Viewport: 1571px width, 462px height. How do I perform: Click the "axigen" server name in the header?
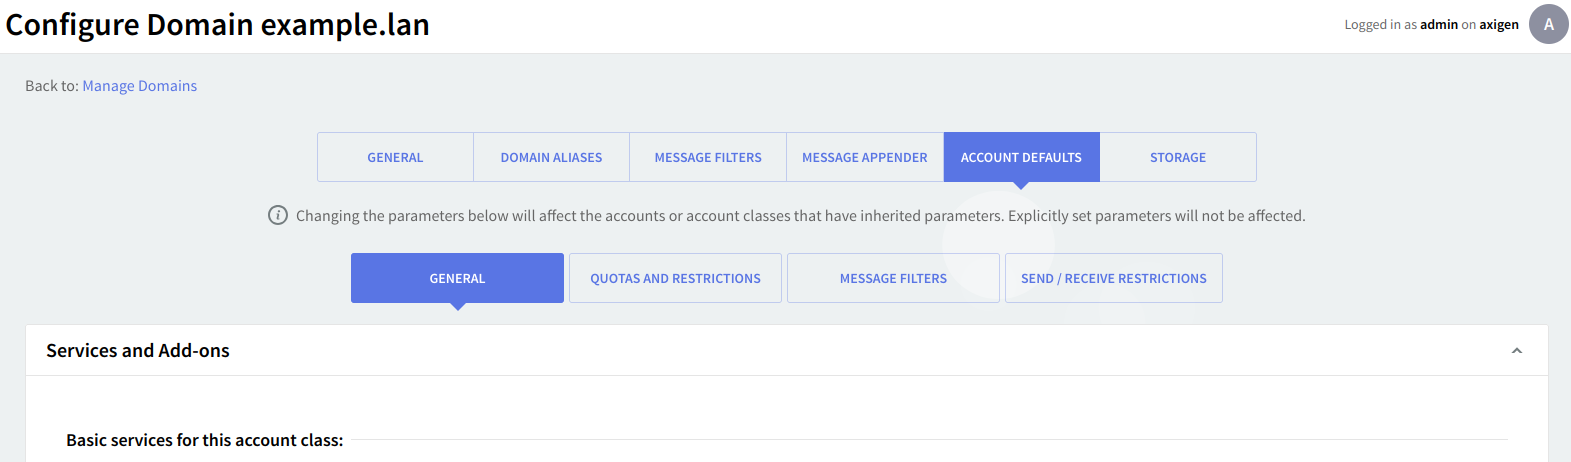(1499, 25)
